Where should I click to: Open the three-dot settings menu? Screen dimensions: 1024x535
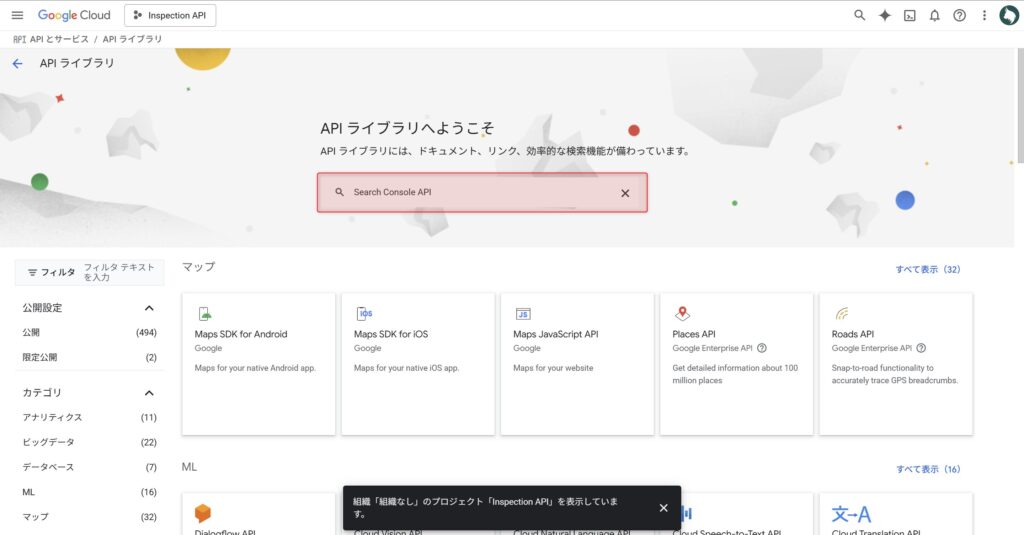[984, 15]
